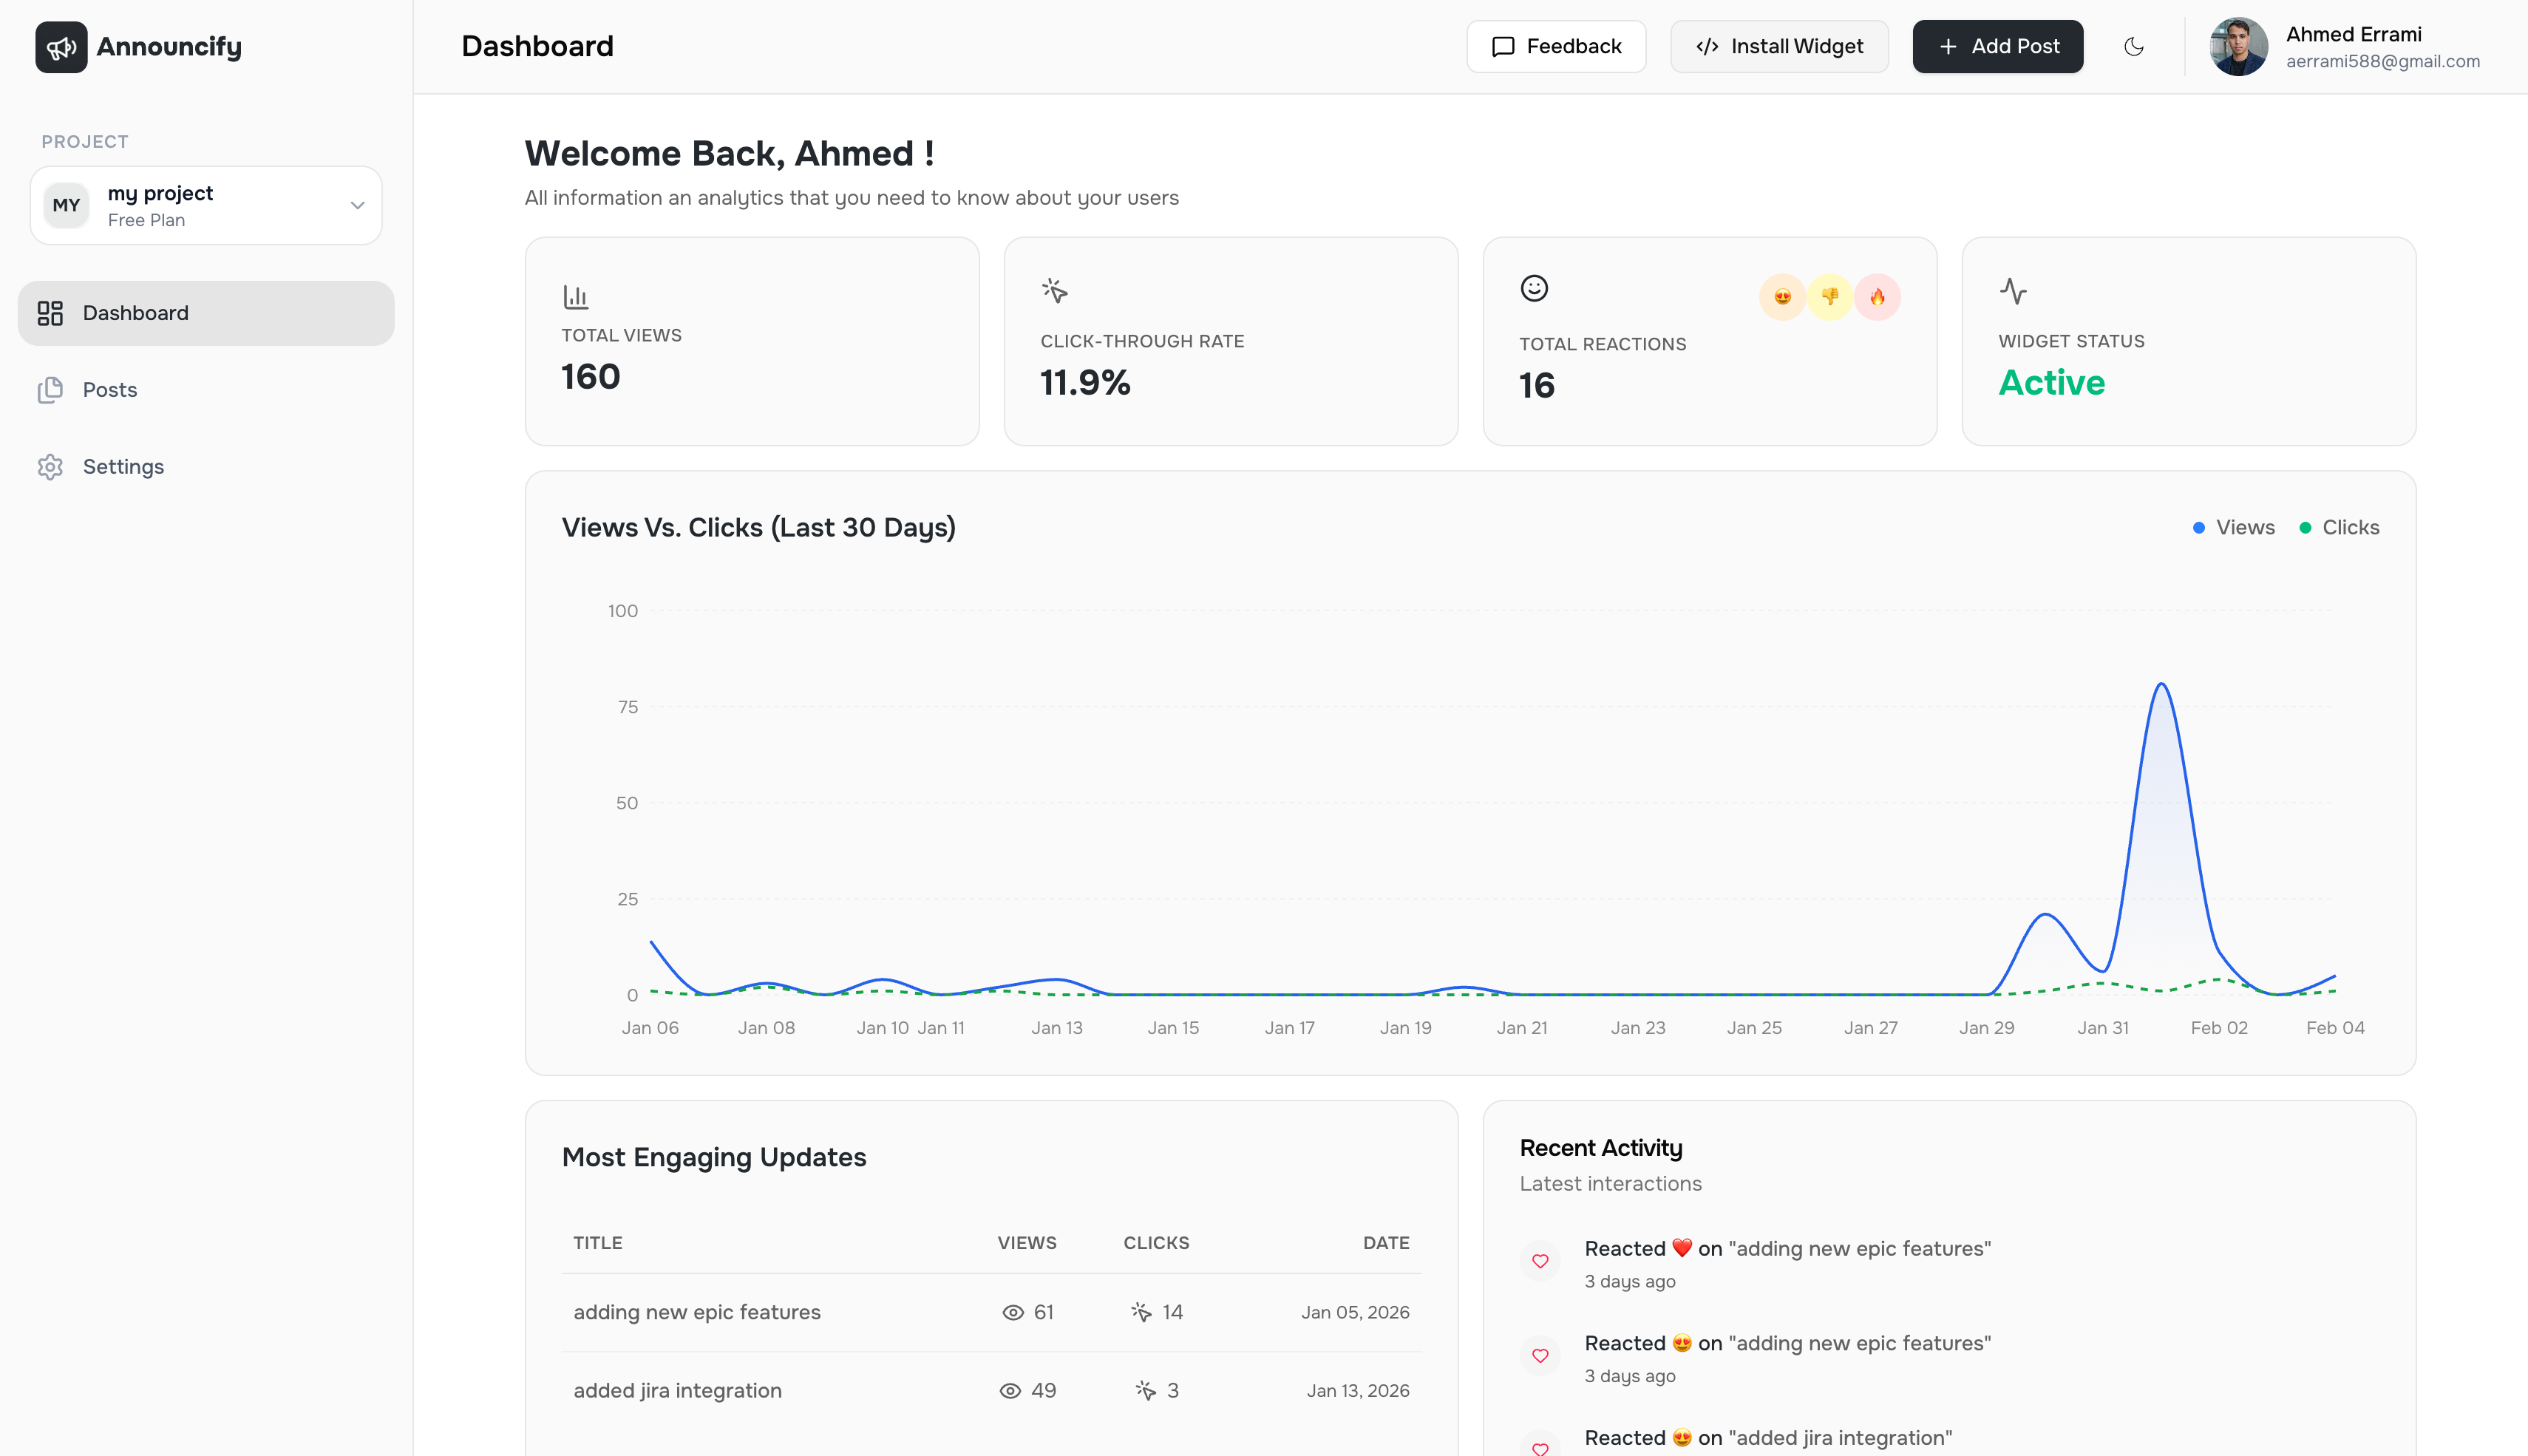Open the Settings section
Viewport: 2528px width, 1456px height.
(123, 467)
